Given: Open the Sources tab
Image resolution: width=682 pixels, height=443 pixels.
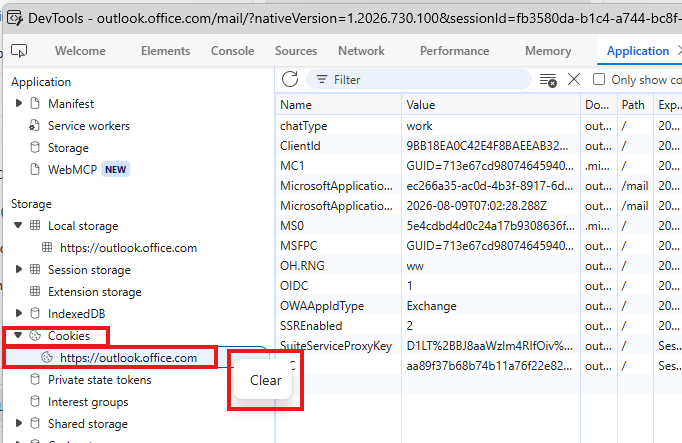Looking at the screenshot, I should click(296, 51).
